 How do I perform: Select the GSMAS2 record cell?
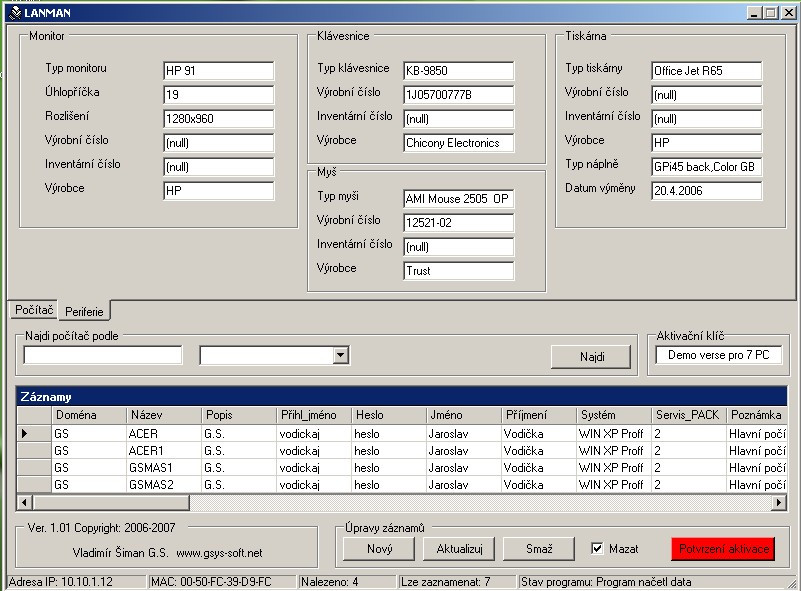163,484
